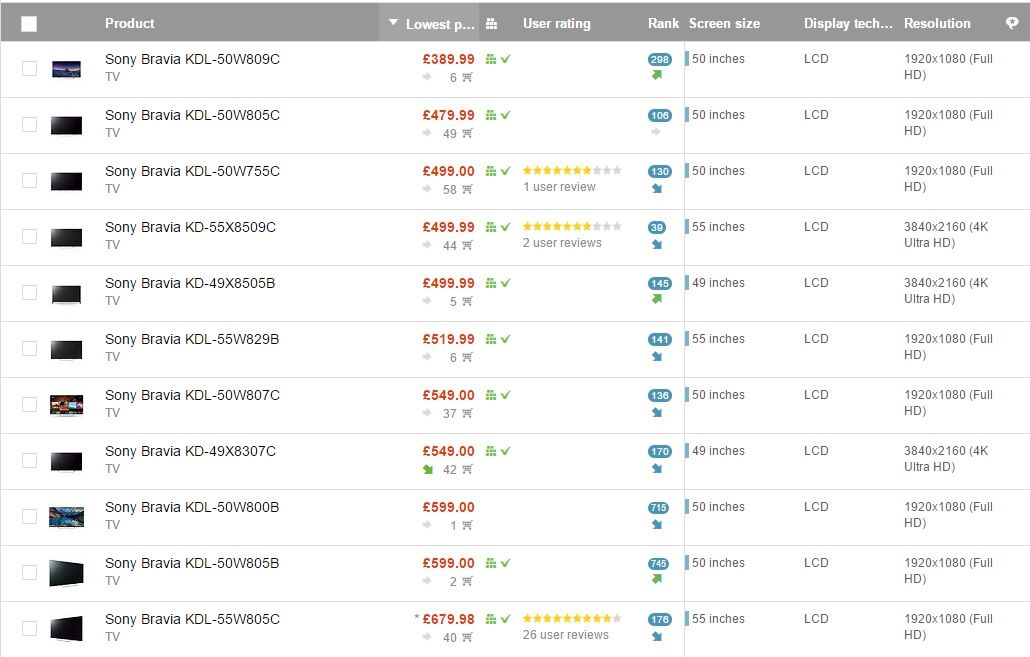Click the shop cart icon beside 58 for KDL-50W755C
The image size is (1030, 657).
pyautogui.click(x=467, y=189)
